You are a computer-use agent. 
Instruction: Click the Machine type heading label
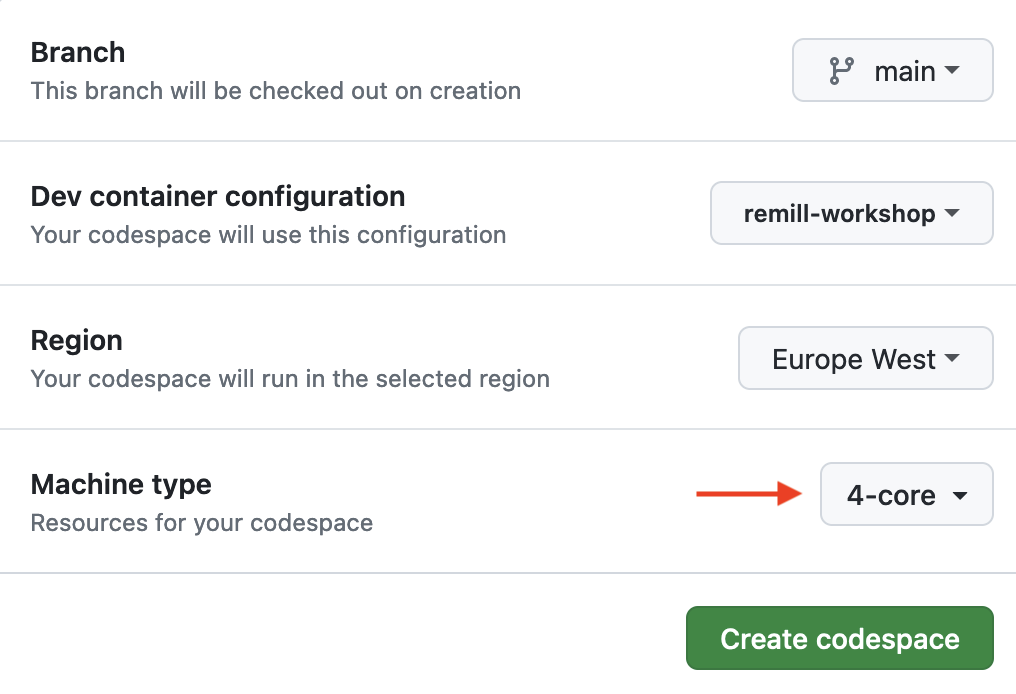point(121,485)
